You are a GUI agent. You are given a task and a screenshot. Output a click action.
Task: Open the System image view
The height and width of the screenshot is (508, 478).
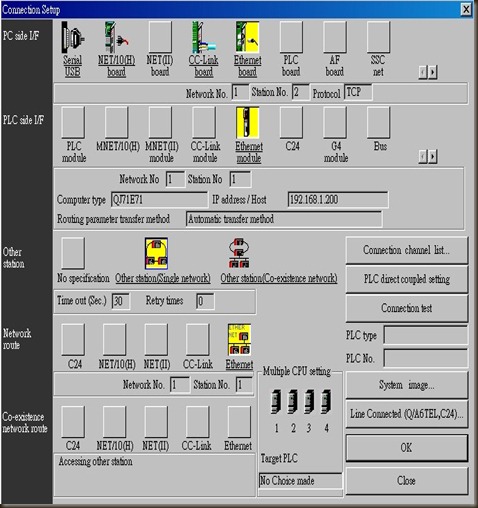pos(407,385)
